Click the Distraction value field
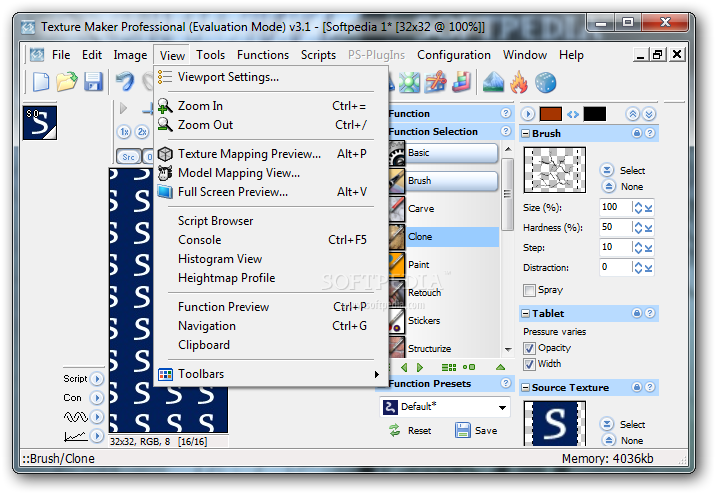 (615, 268)
